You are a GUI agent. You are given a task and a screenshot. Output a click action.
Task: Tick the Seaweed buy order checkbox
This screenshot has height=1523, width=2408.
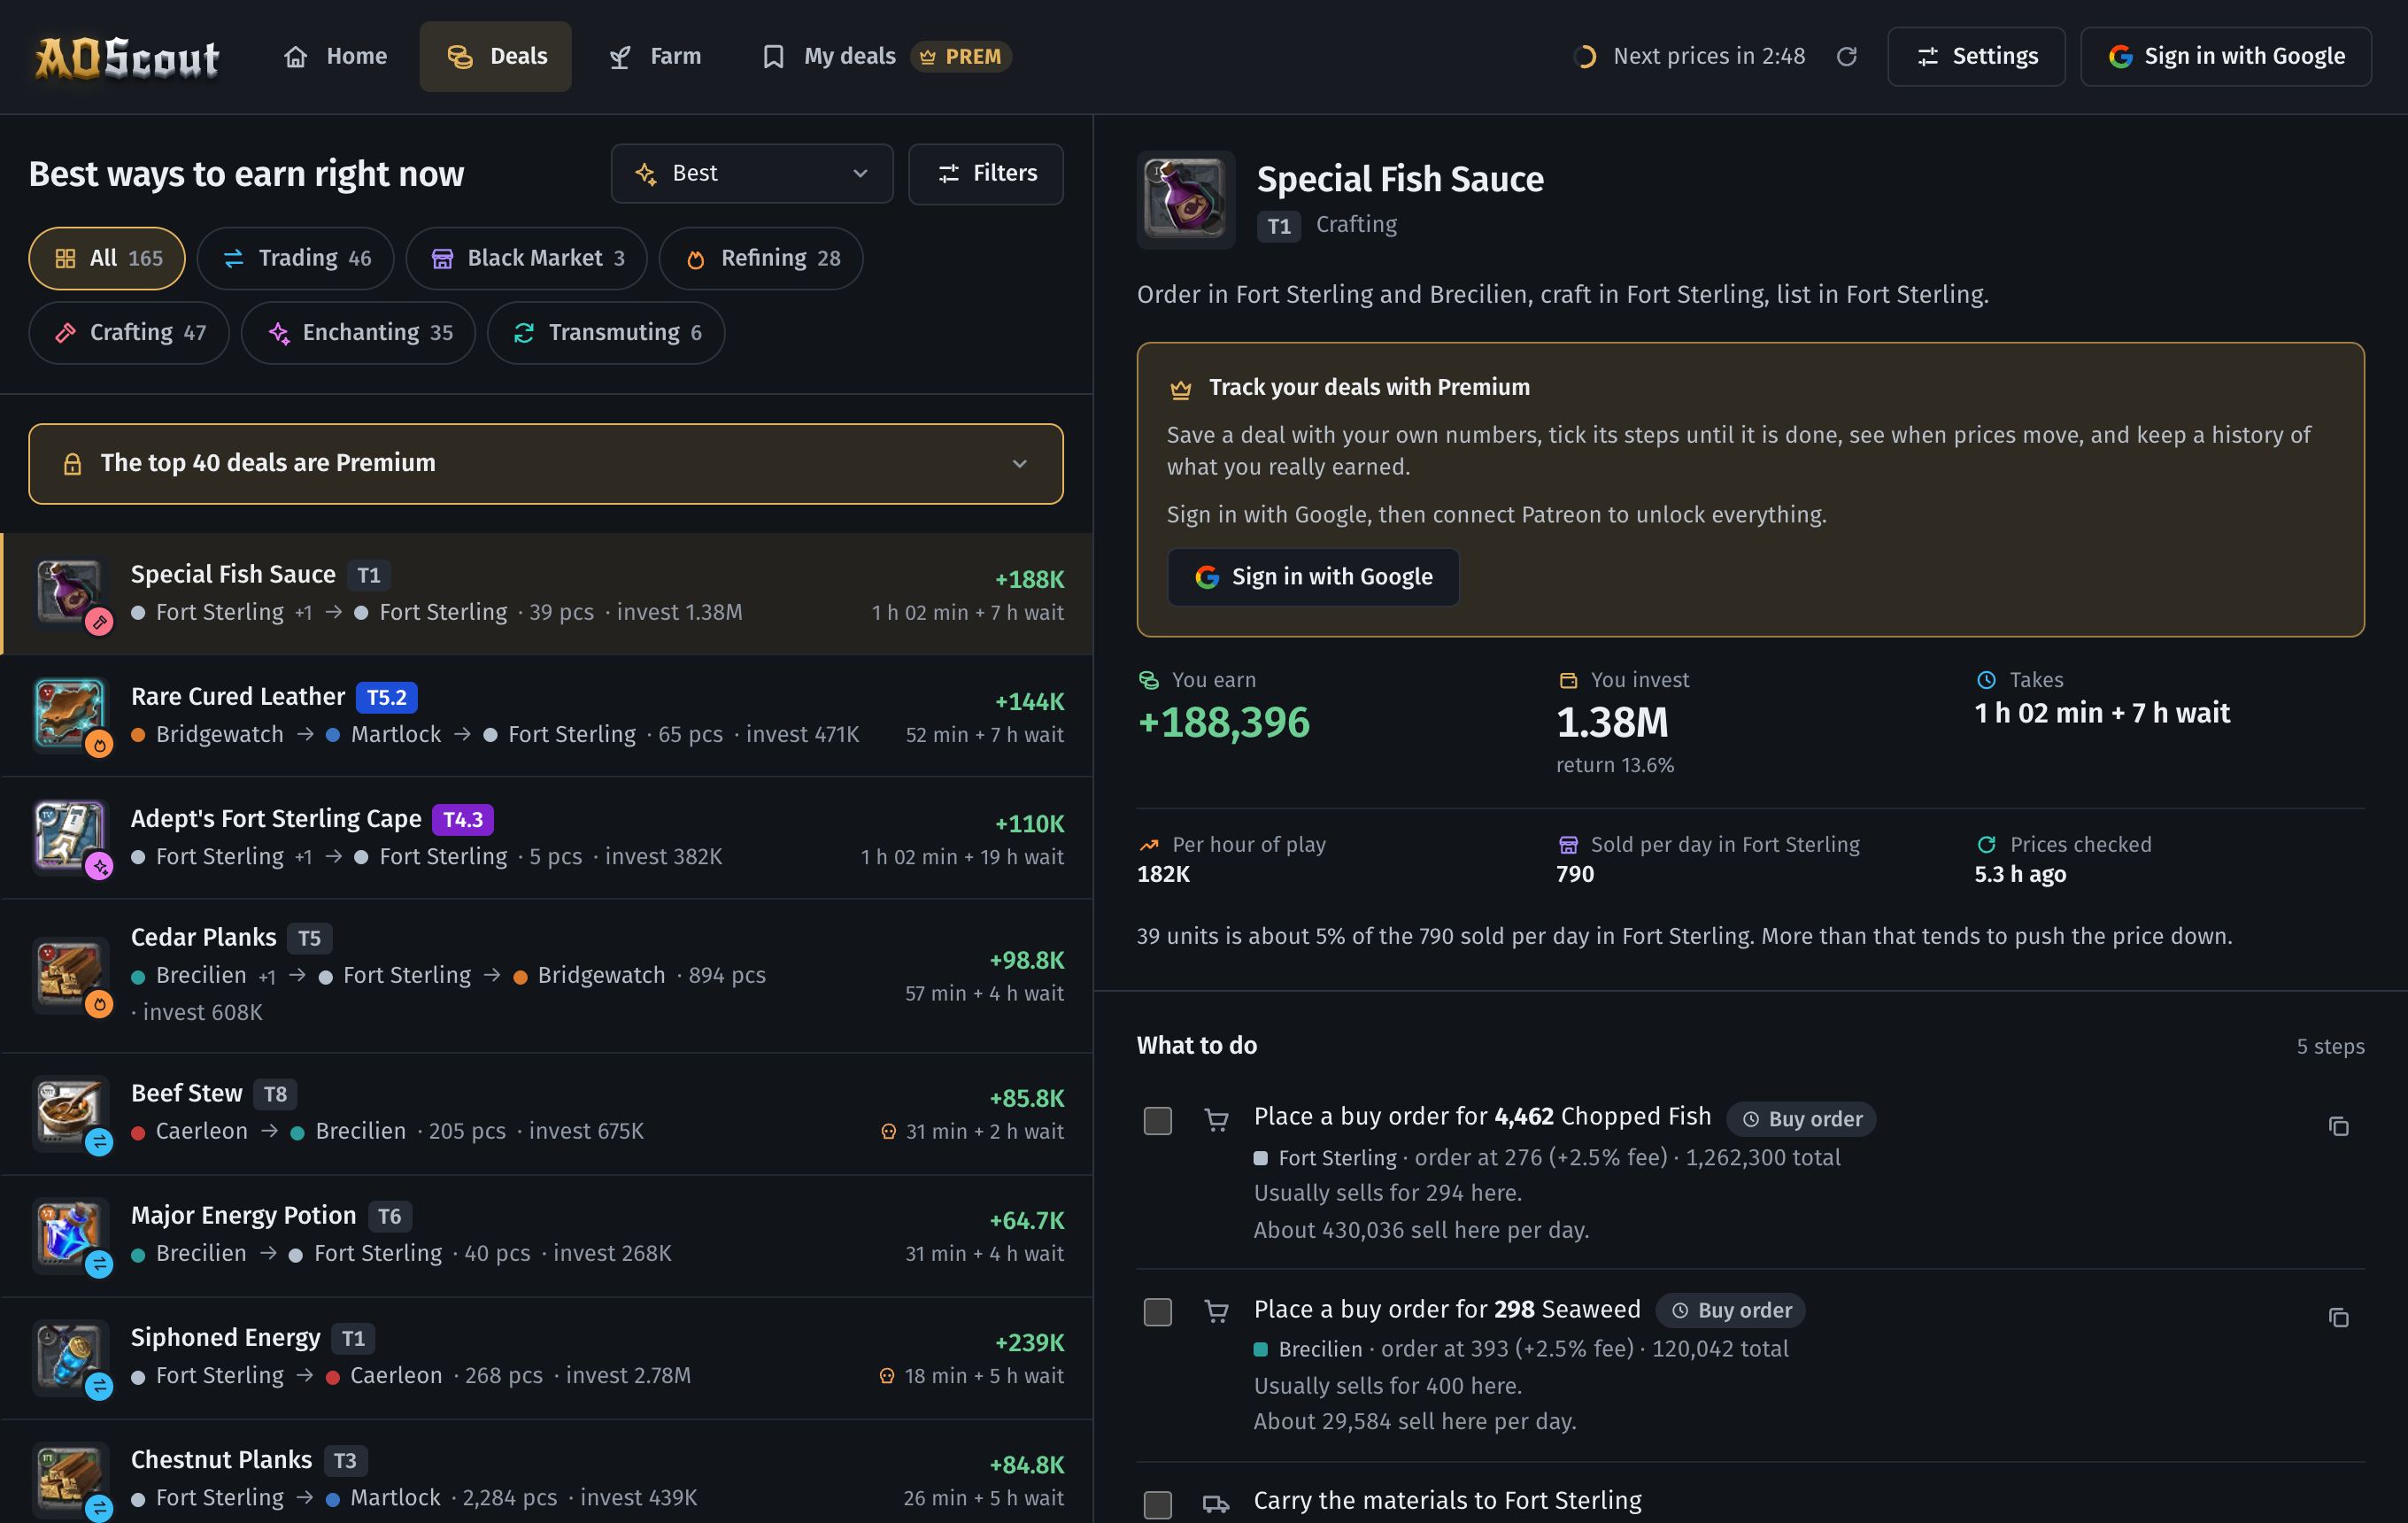[1157, 1312]
